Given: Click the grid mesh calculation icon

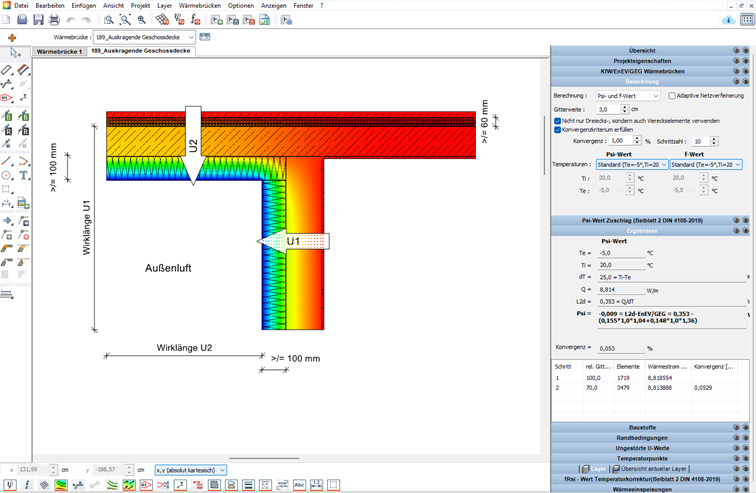Looking at the screenshot, I should coord(162,20).
